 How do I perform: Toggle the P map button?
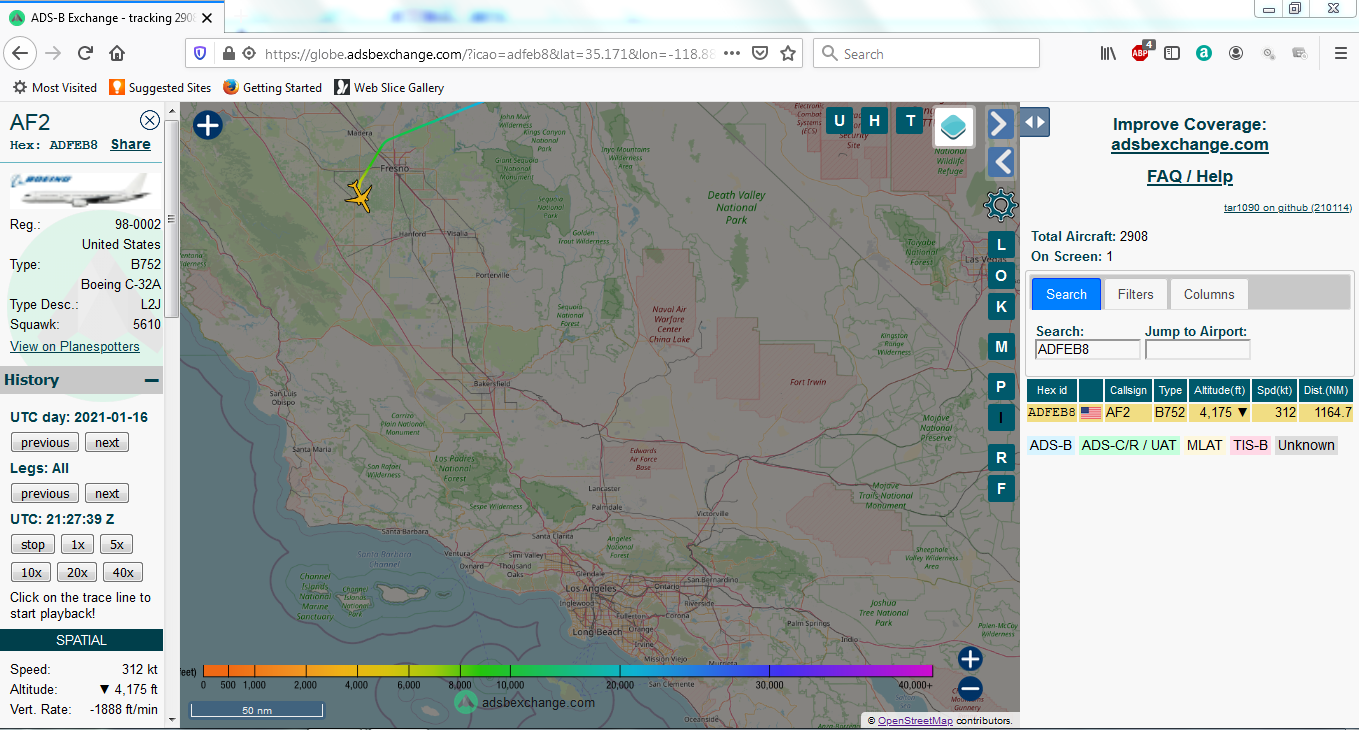click(x=1001, y=387)
